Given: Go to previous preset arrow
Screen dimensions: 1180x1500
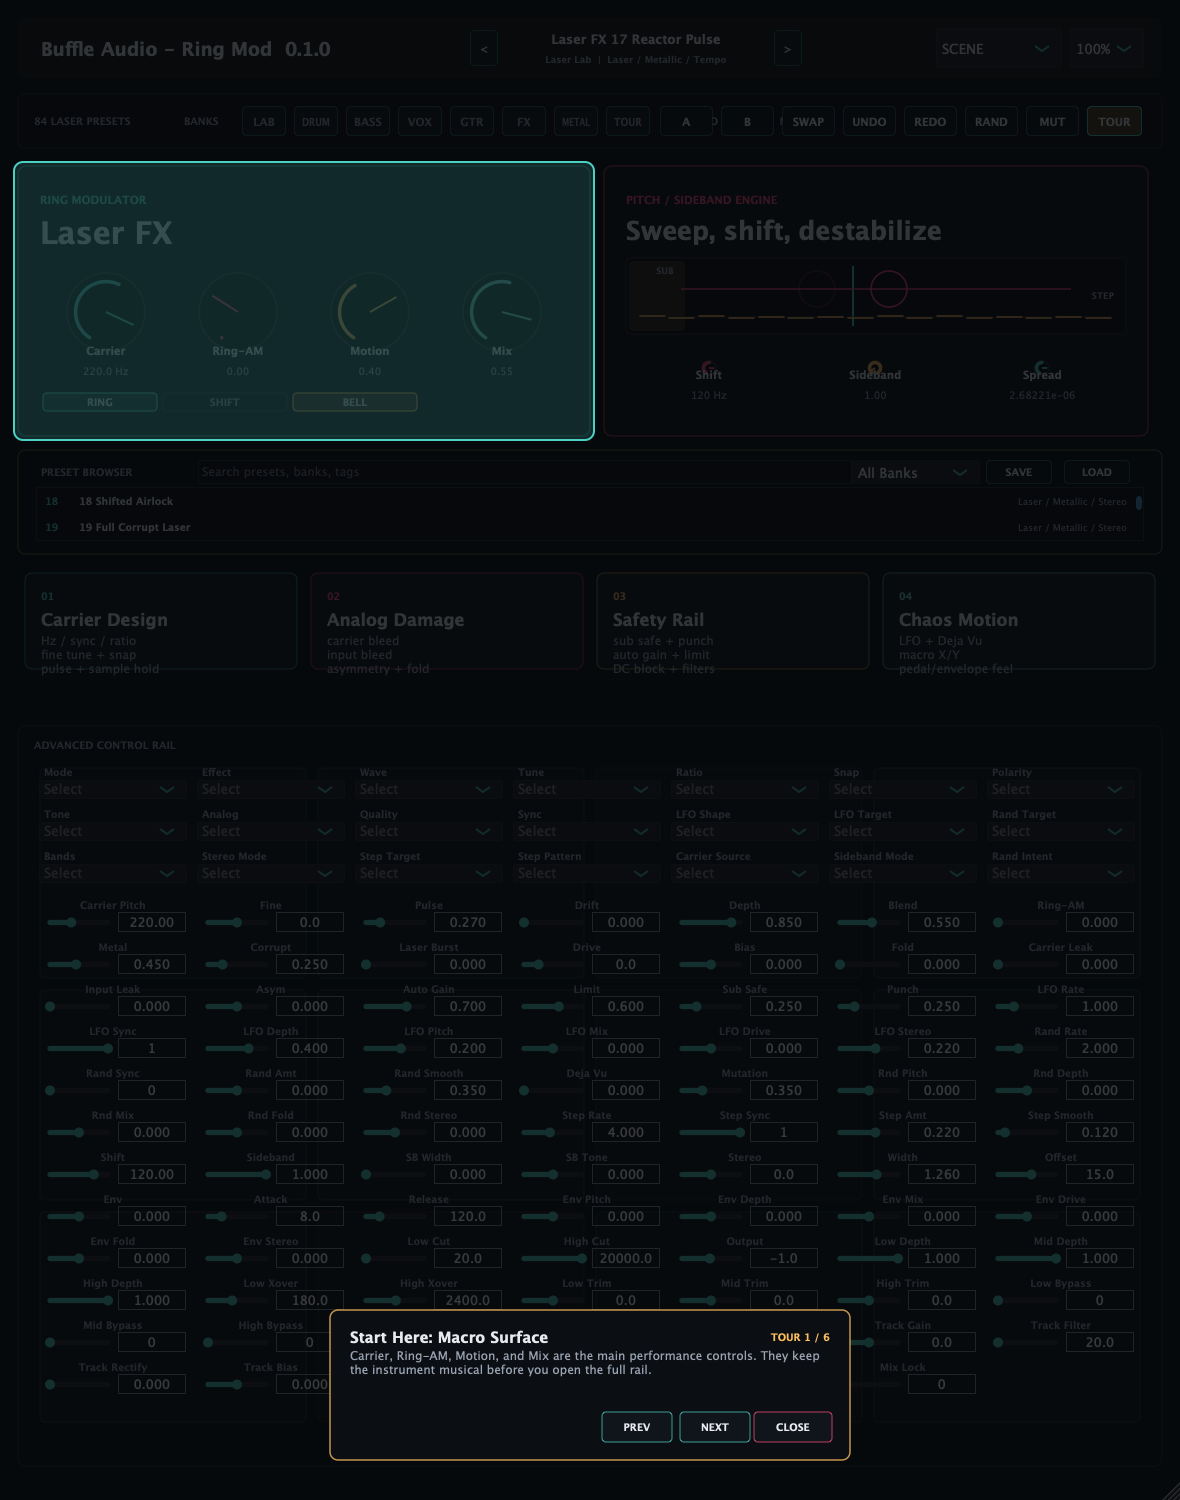Looking at the screenshot, I should click(x=484, y=49).
